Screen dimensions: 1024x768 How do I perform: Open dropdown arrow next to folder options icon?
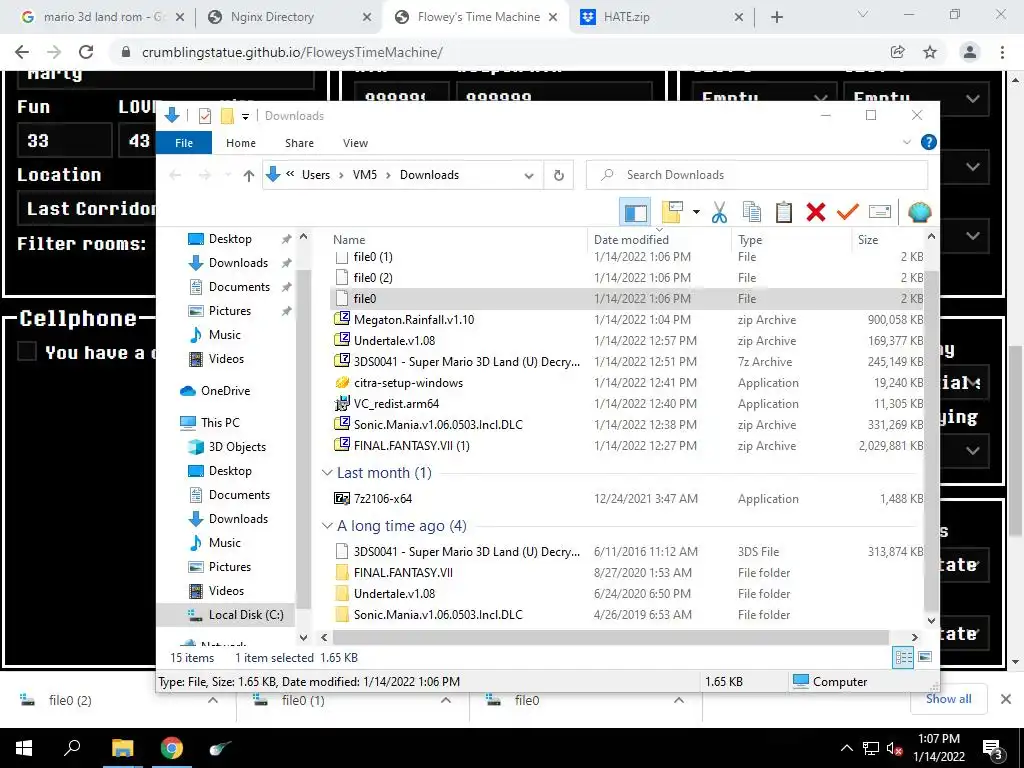coord(696,212)
